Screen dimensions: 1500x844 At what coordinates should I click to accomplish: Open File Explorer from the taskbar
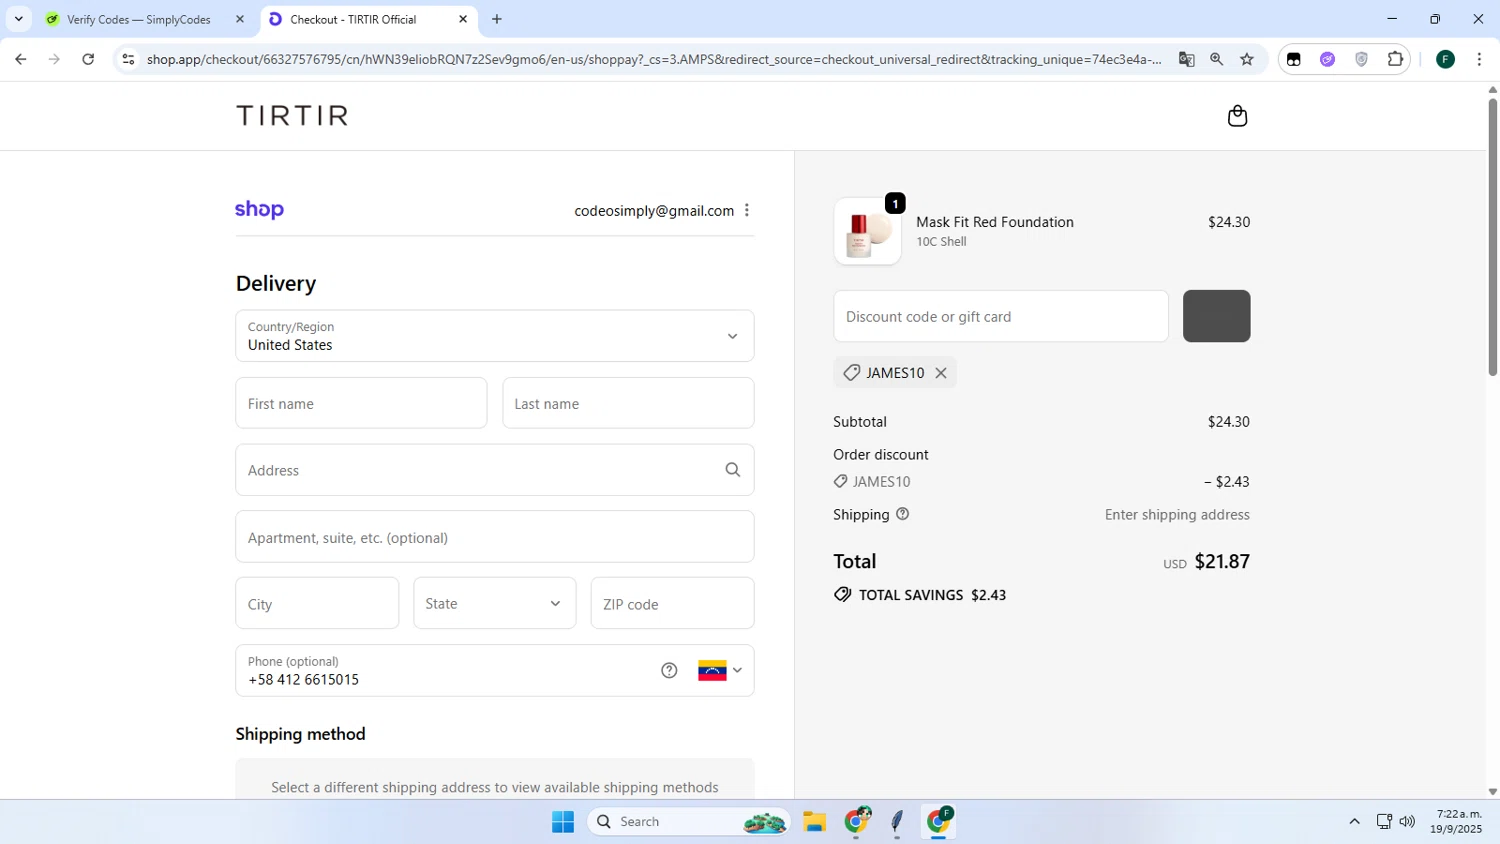[814, 821]
